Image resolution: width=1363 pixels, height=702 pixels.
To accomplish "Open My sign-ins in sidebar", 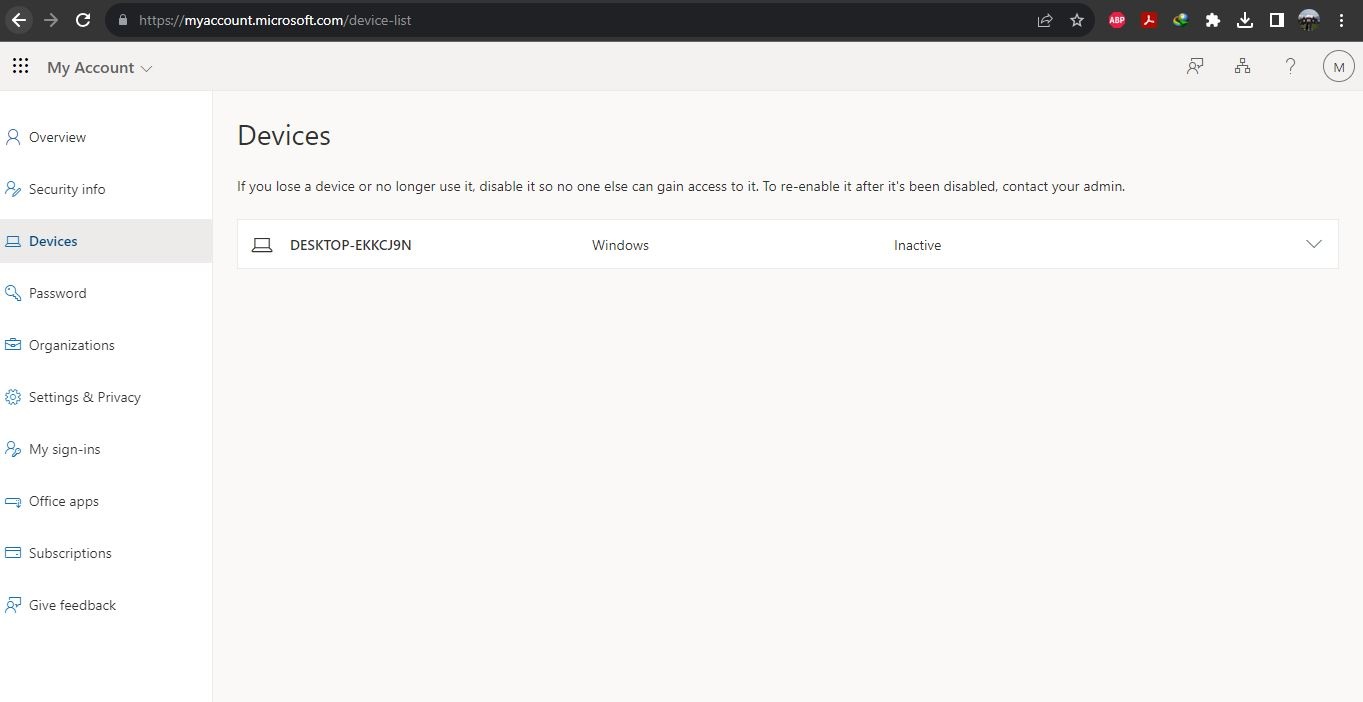I will tap(106, 449).
